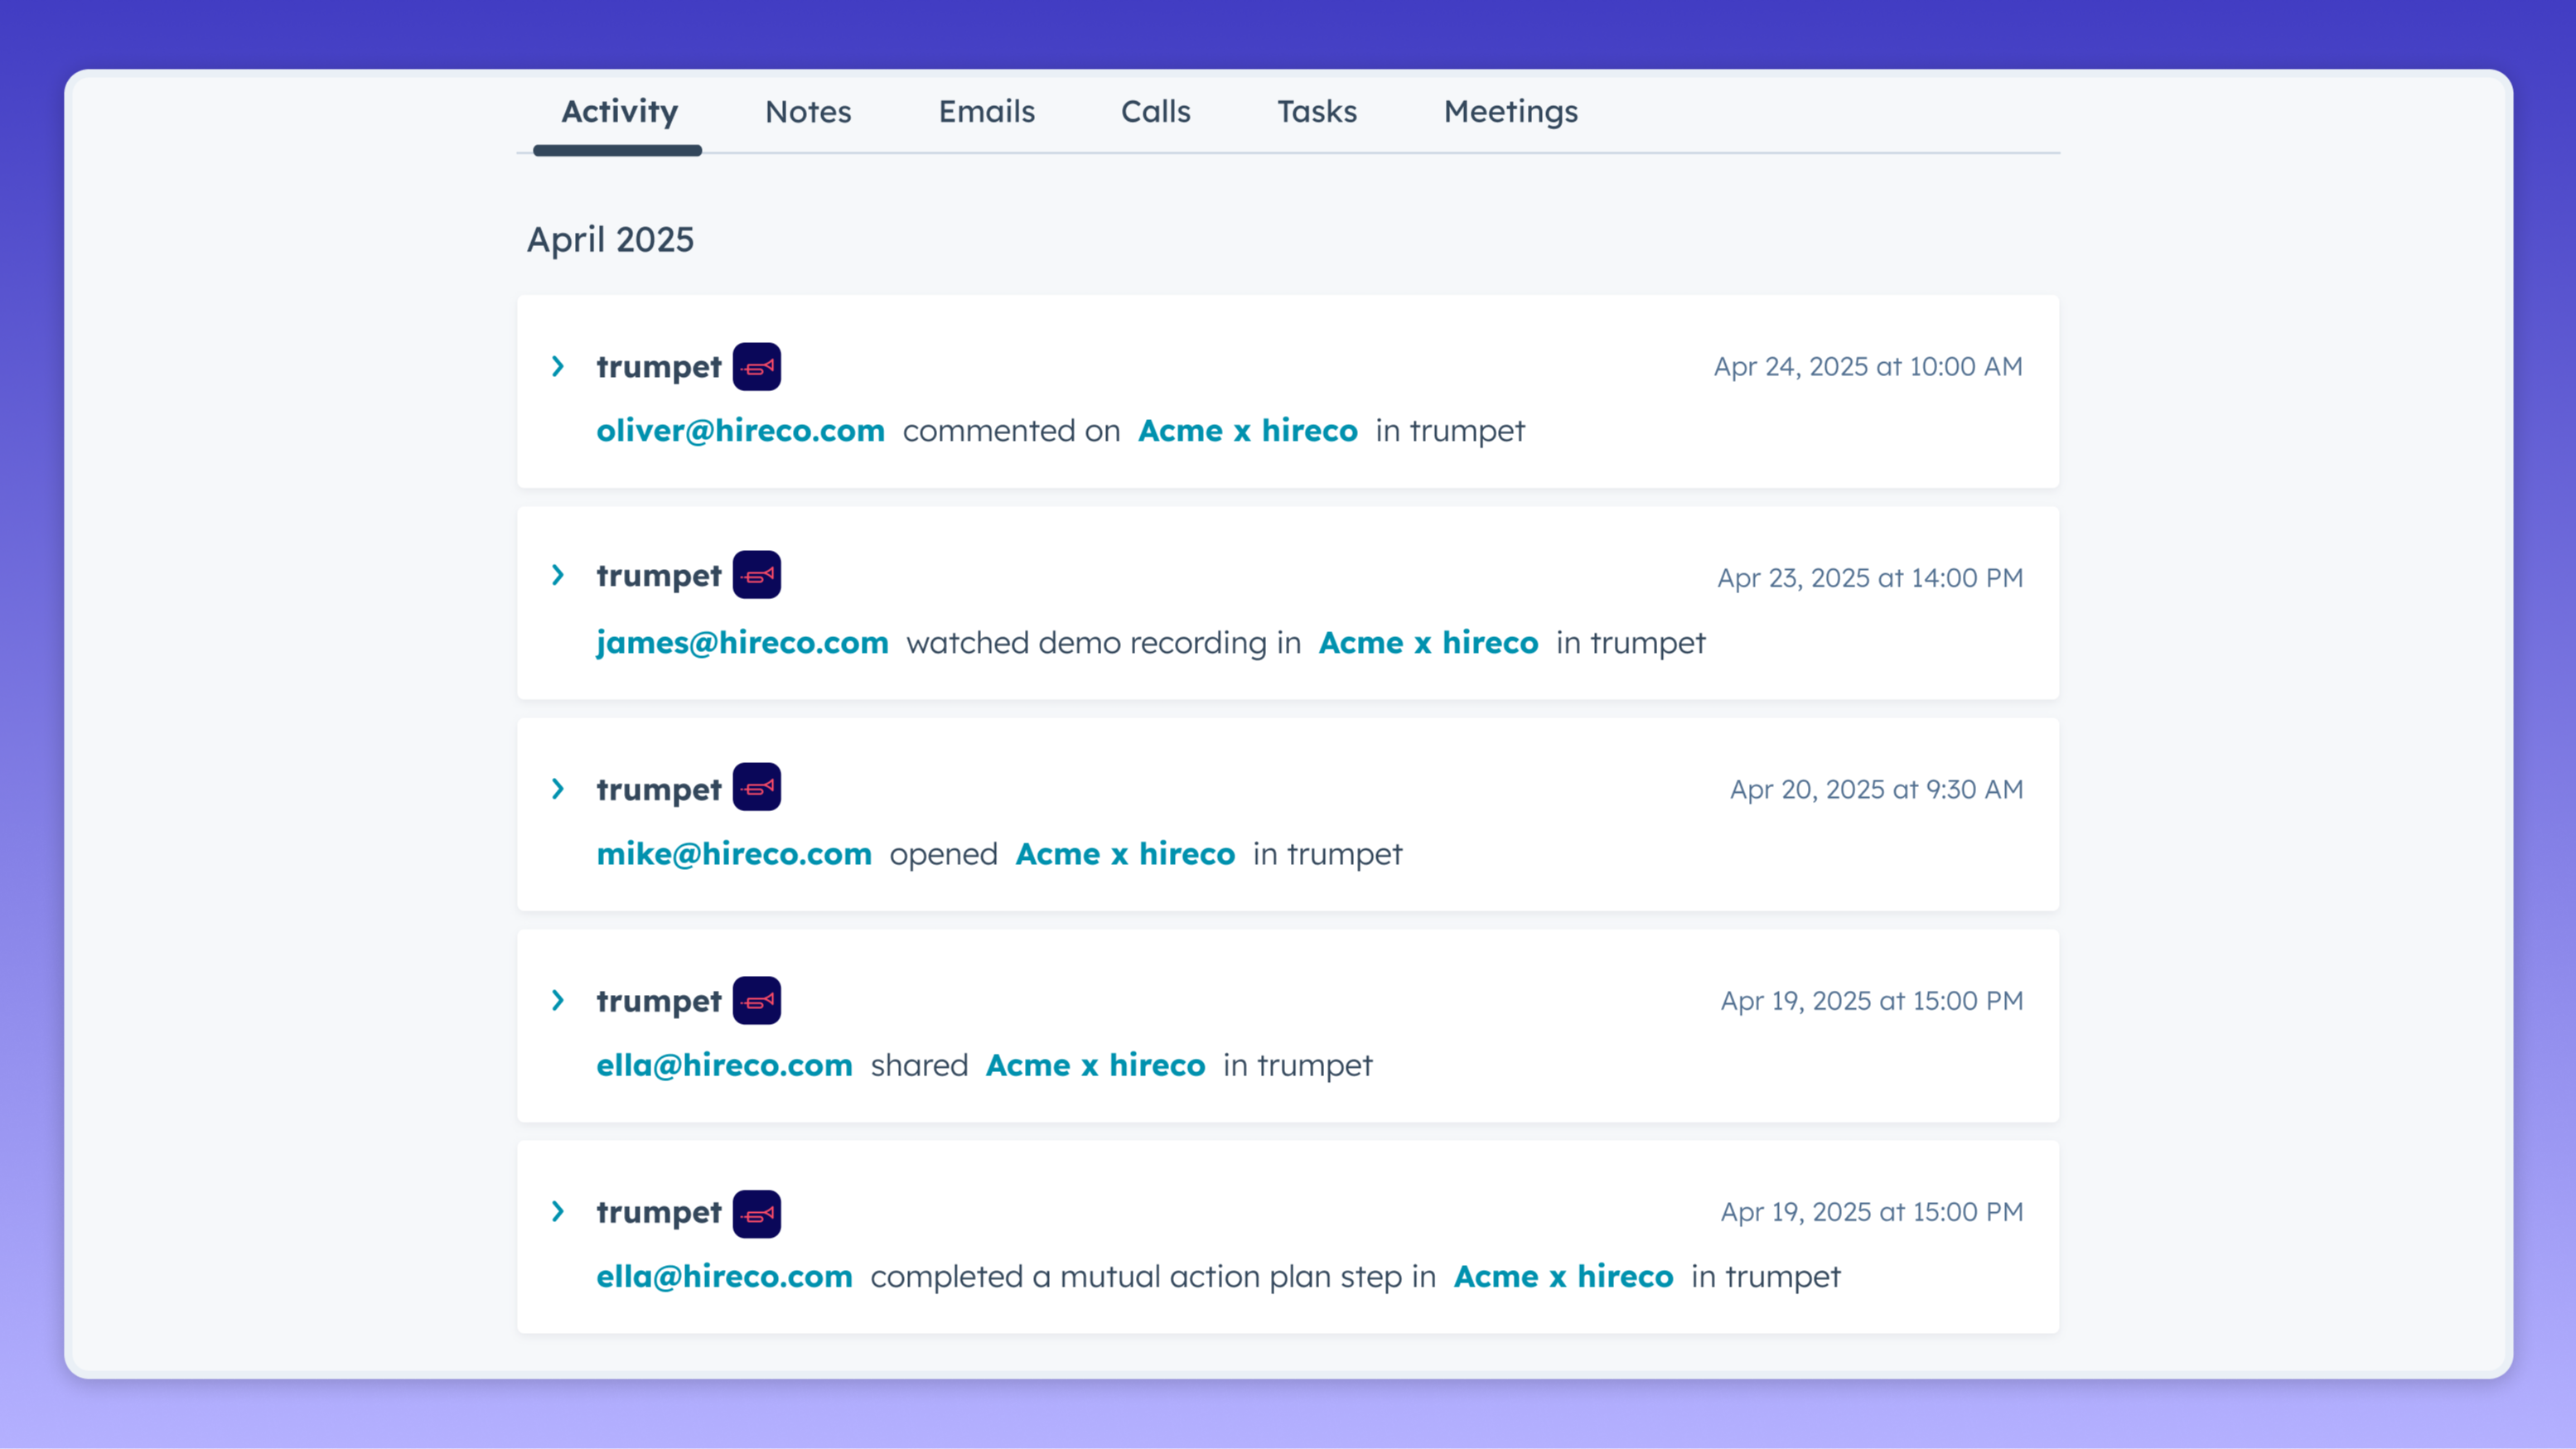The height and width of the screenshot is (1449, 2576).
Task: Click trumpet icon in ella shared entry
Action: (756, 1000)
